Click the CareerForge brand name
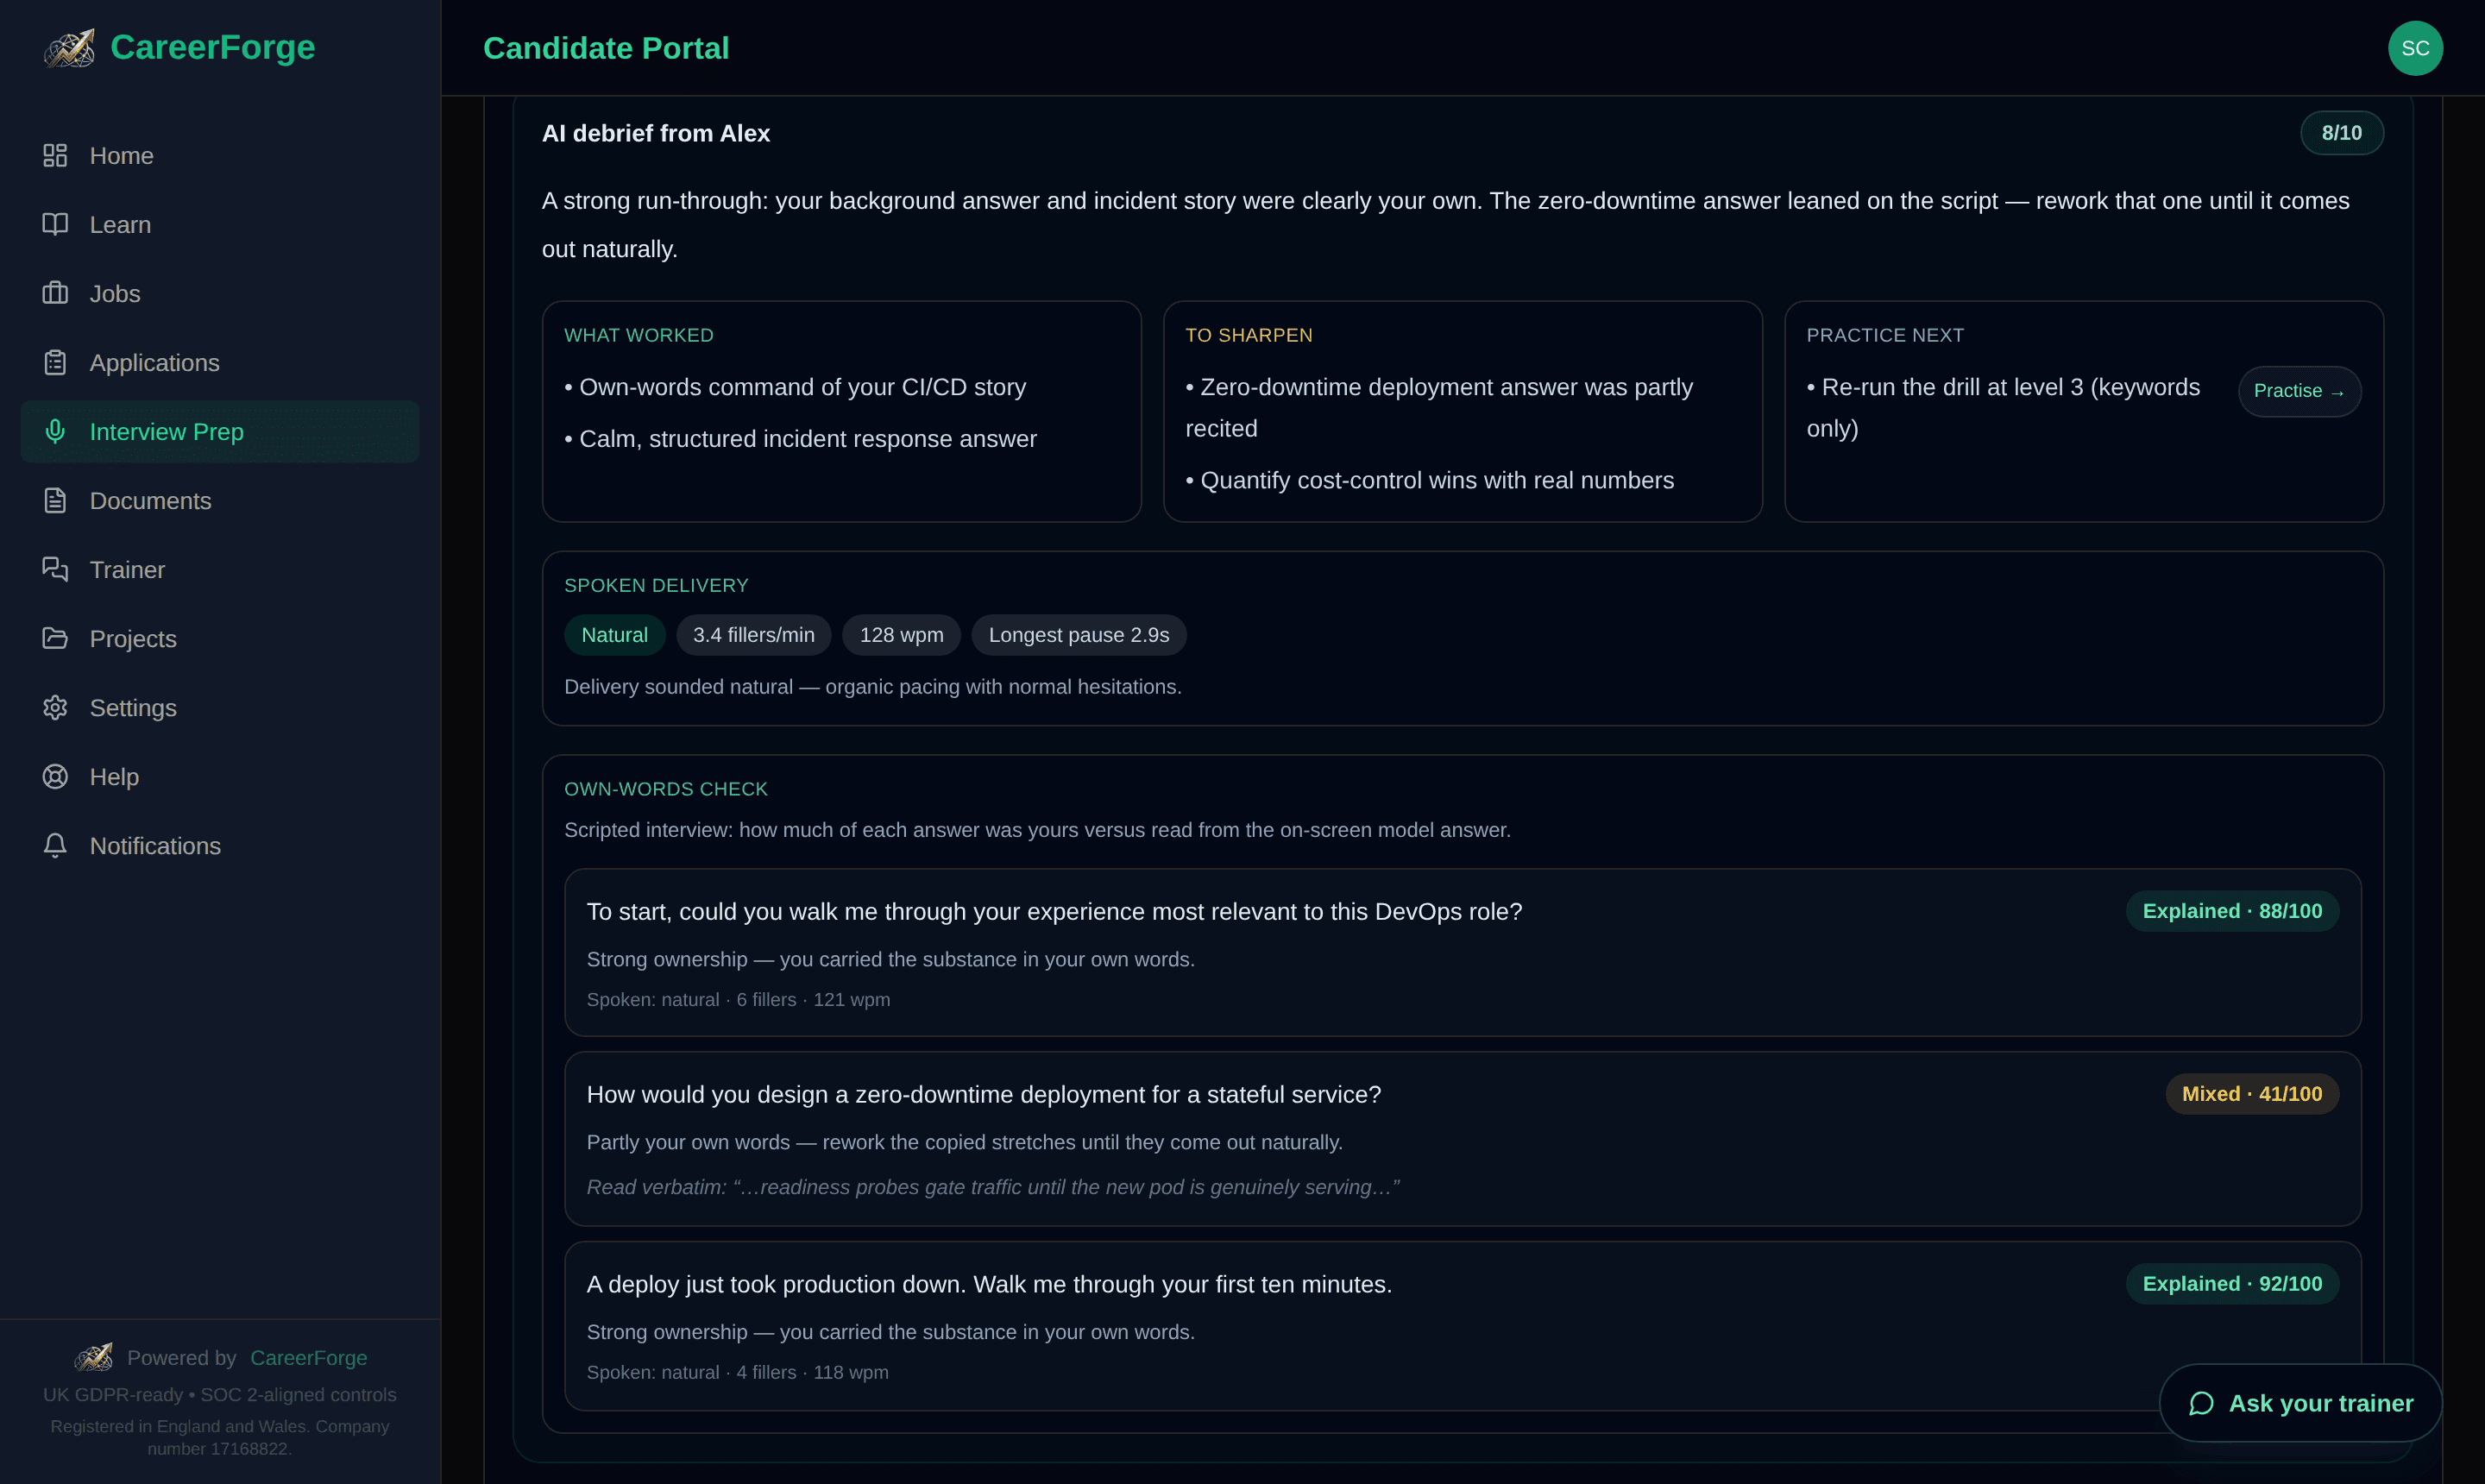This screenshot has height=1484, width=2485. point(213,47)
